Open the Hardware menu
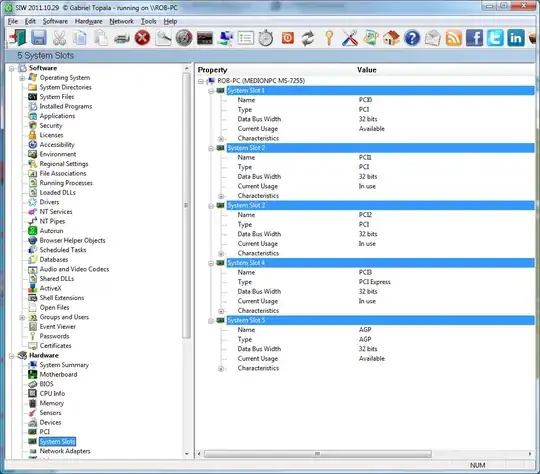The image size is (540, 474). (x=89, y=21)
